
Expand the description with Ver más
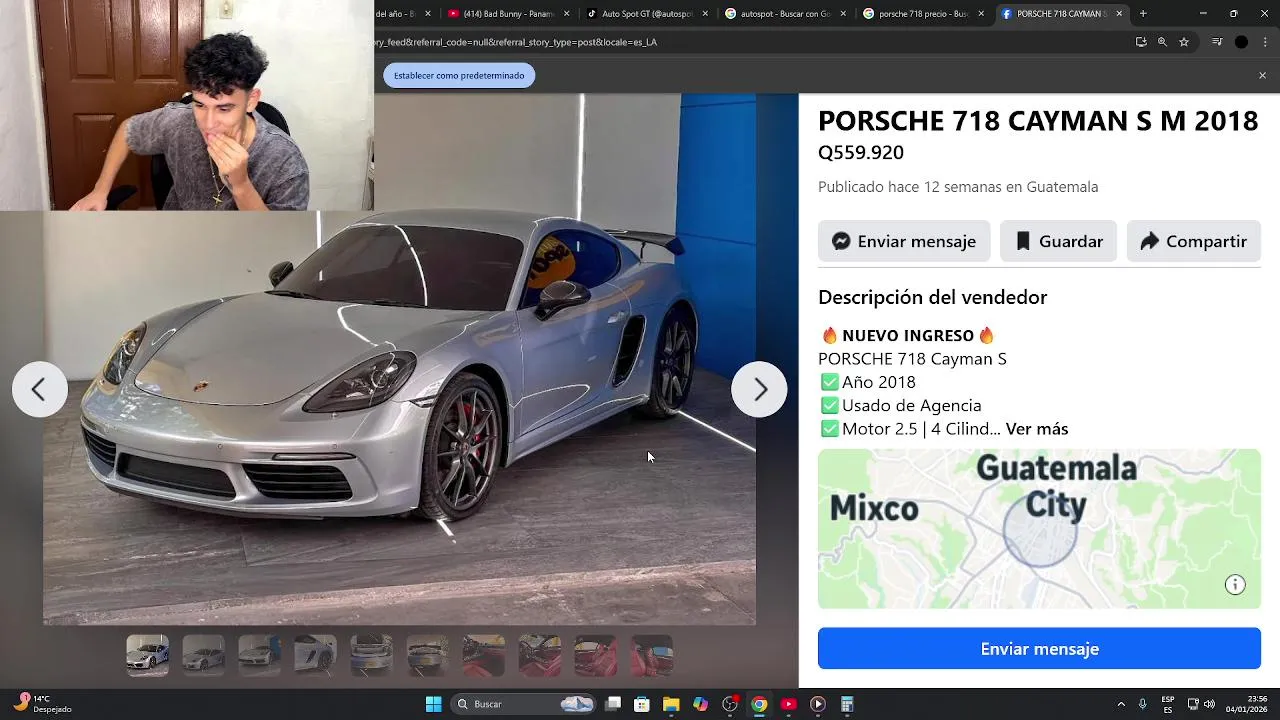point(1037,429)
